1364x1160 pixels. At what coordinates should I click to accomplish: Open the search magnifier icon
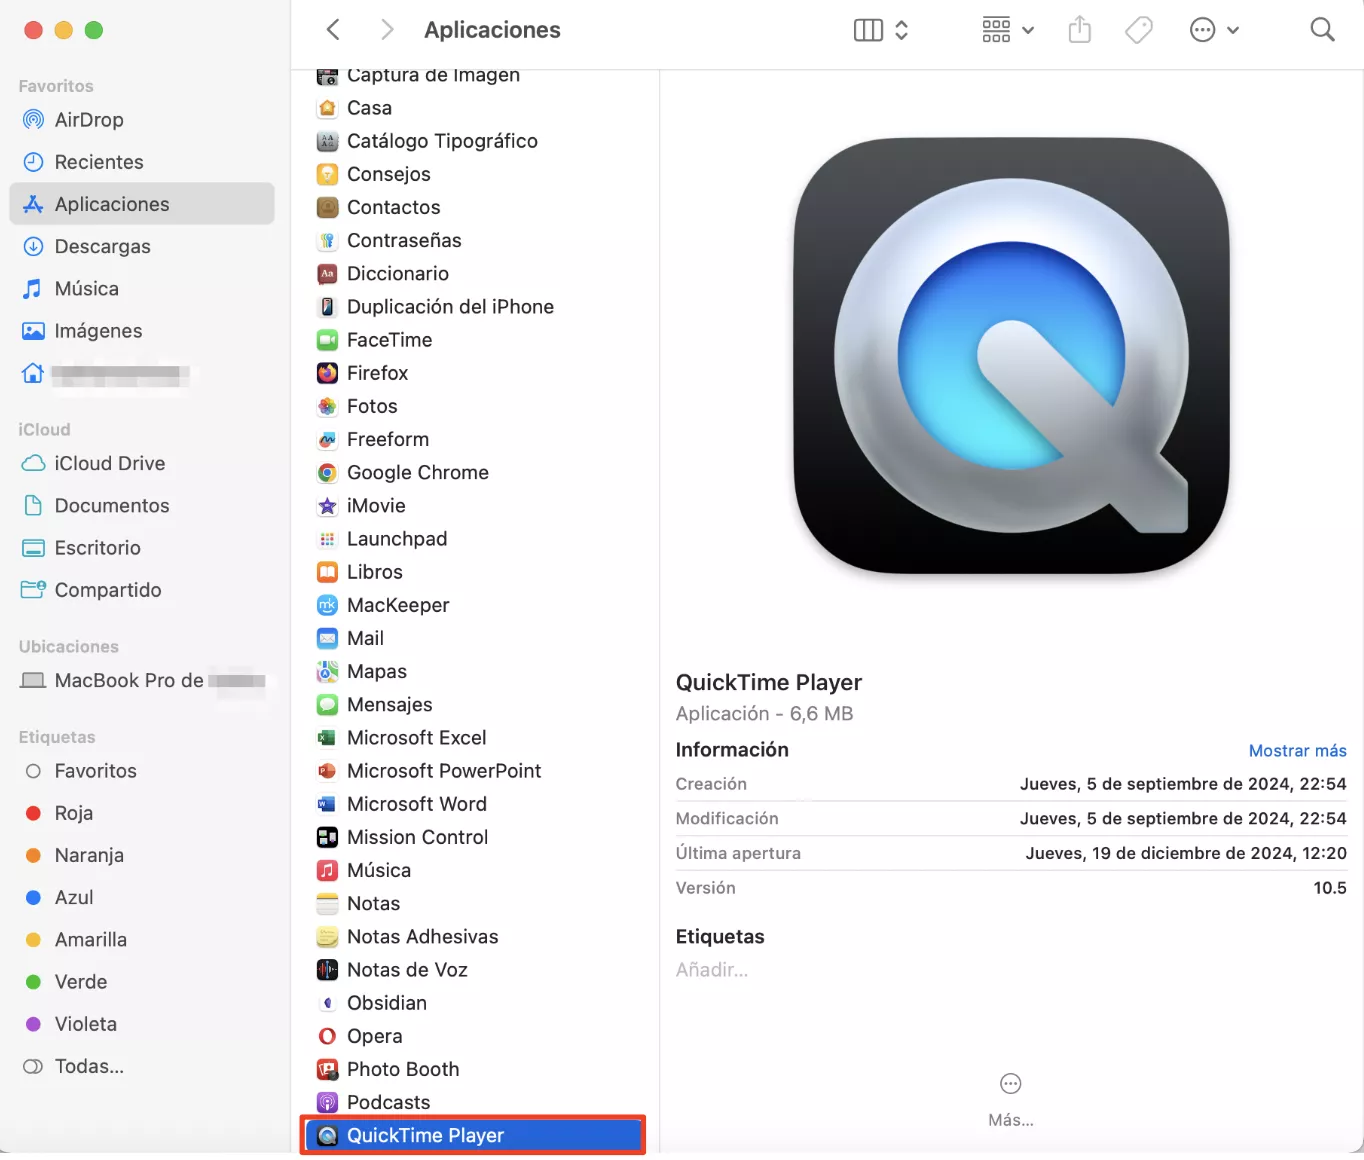1322,30
